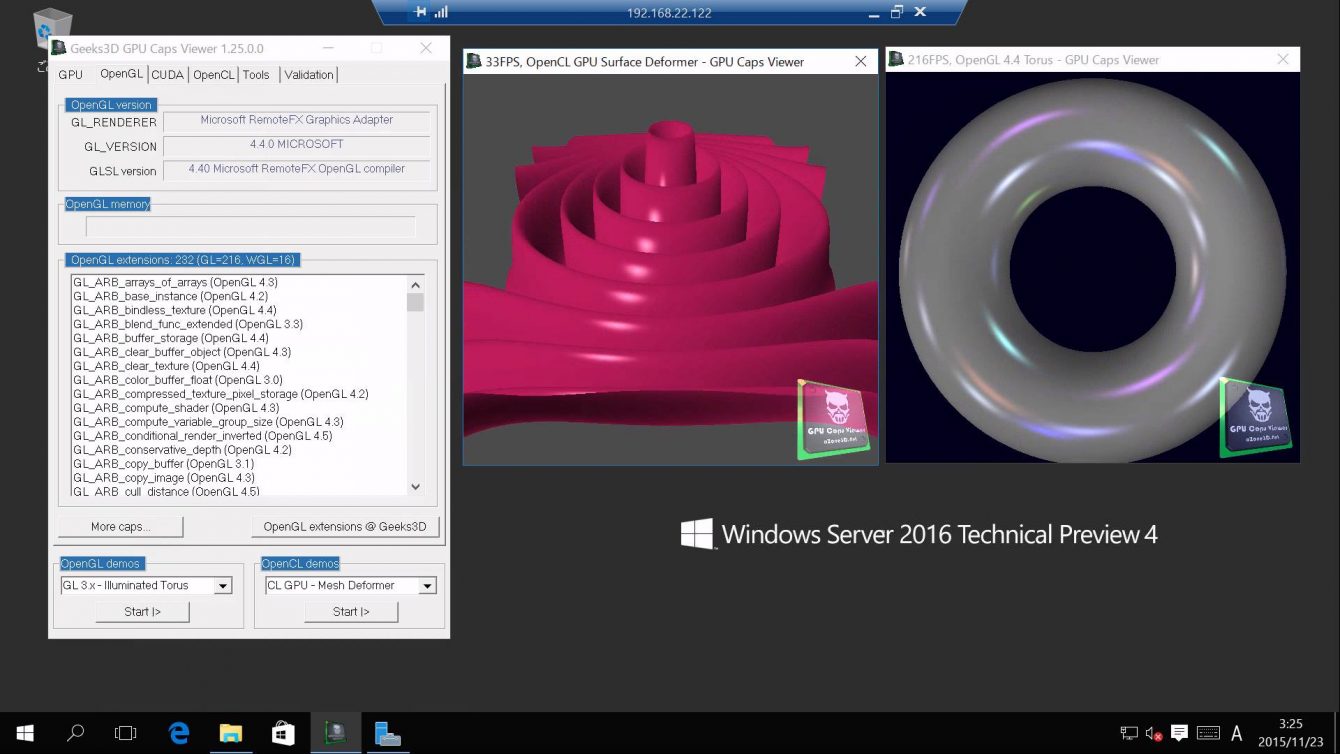1340x754 pixels.
Task: Select GL_ARB_copy_image extension
Action: [163, 479]
